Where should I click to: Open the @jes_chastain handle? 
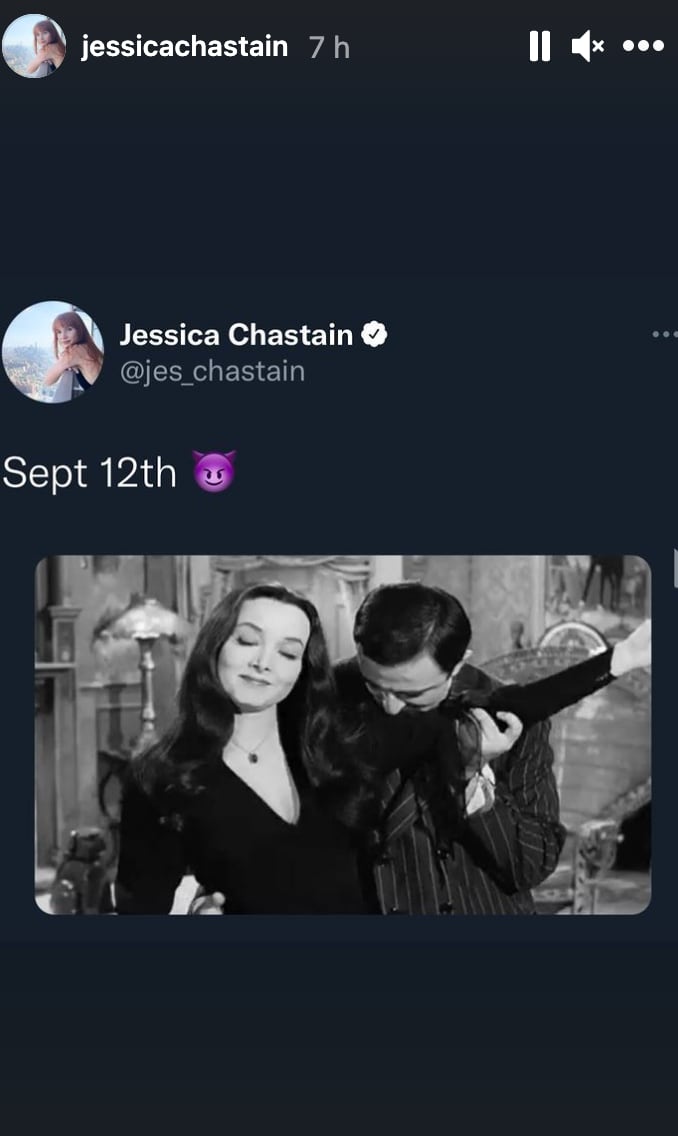212,371
